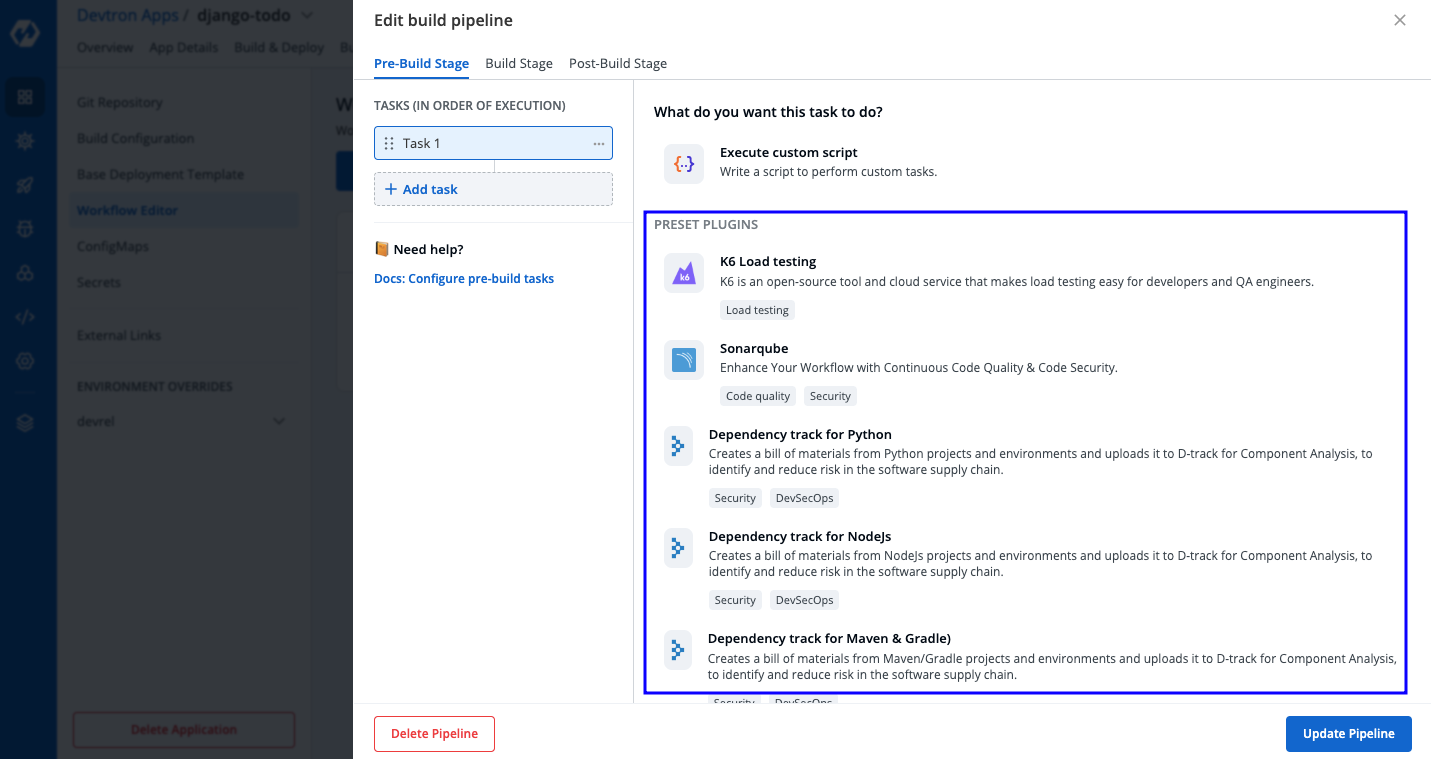Screen dimensions: 1431x759
Task: Choose the Sonarqube plugin icon
Action: (684, 359)
